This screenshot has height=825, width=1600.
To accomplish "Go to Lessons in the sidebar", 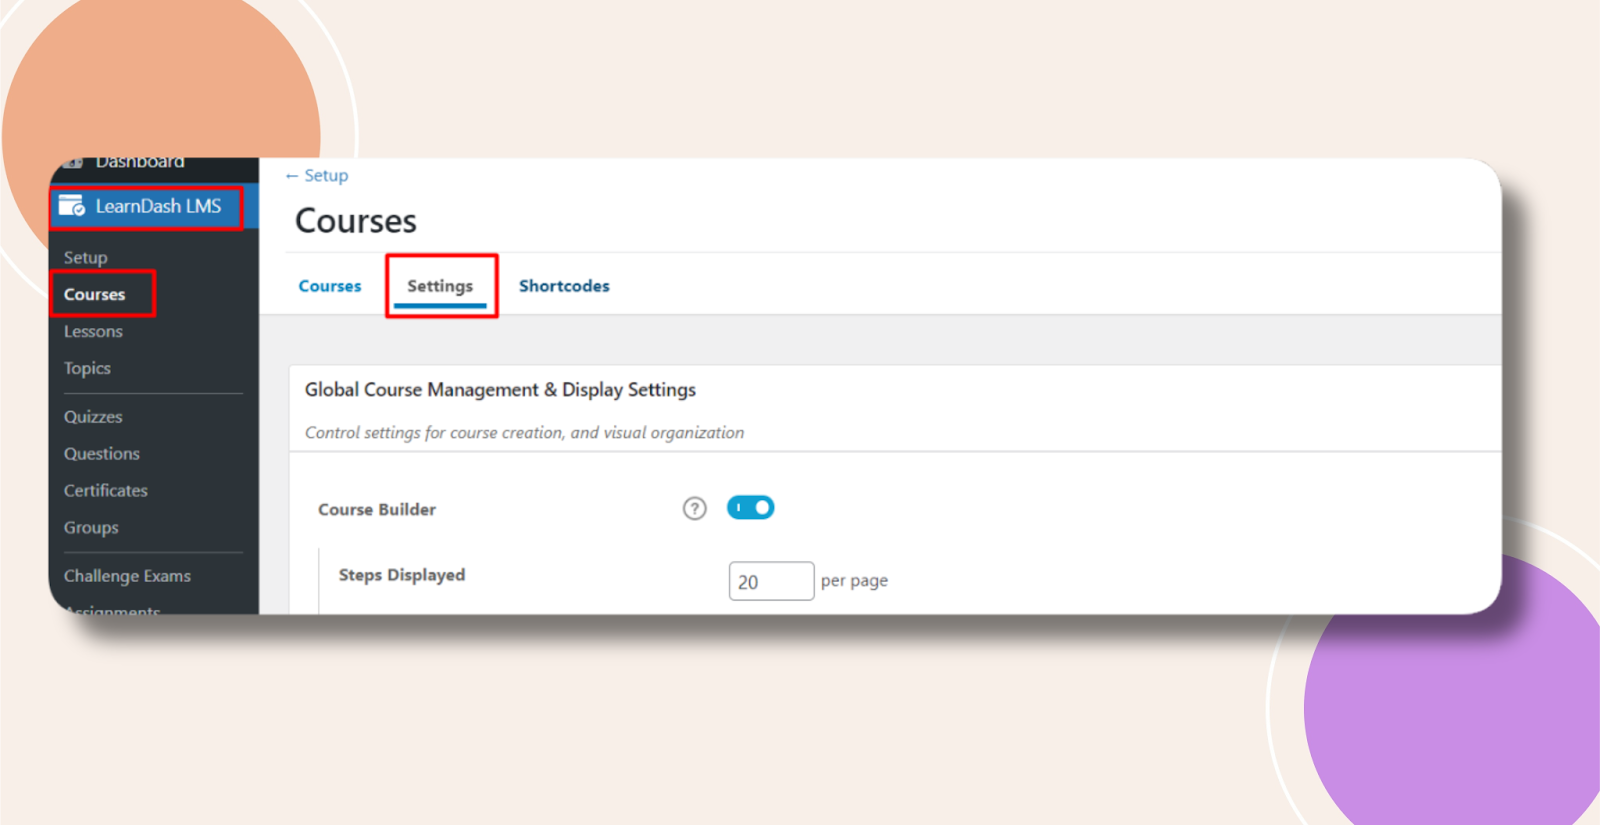I will click(93, 331).
